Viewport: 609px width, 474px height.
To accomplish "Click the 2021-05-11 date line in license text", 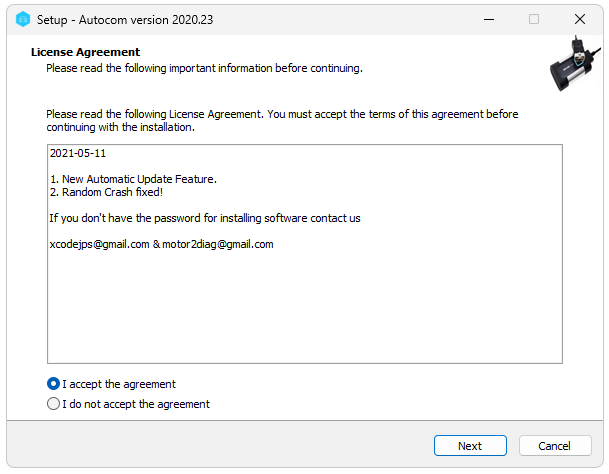I will coord(78,153).
